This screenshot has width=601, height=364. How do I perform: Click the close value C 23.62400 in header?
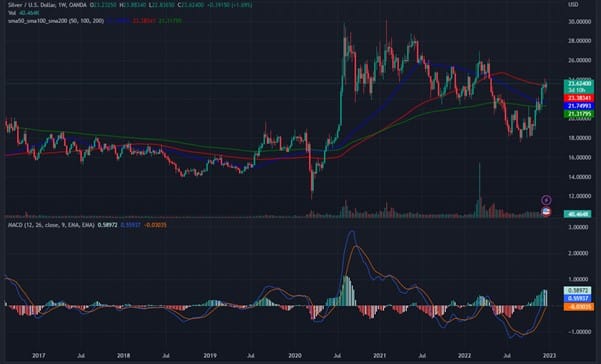coord(189,6)
